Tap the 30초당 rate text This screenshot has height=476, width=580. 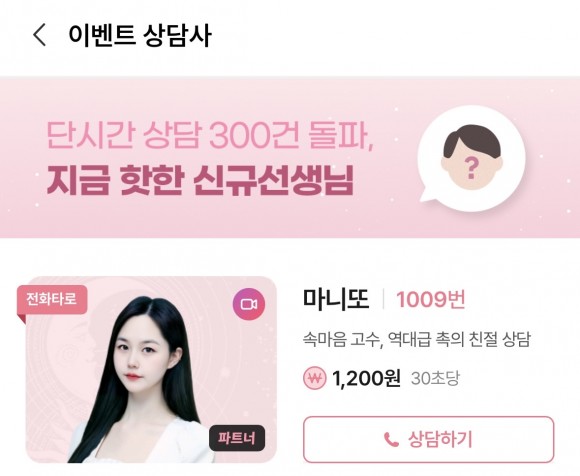(x=435, y=378)
